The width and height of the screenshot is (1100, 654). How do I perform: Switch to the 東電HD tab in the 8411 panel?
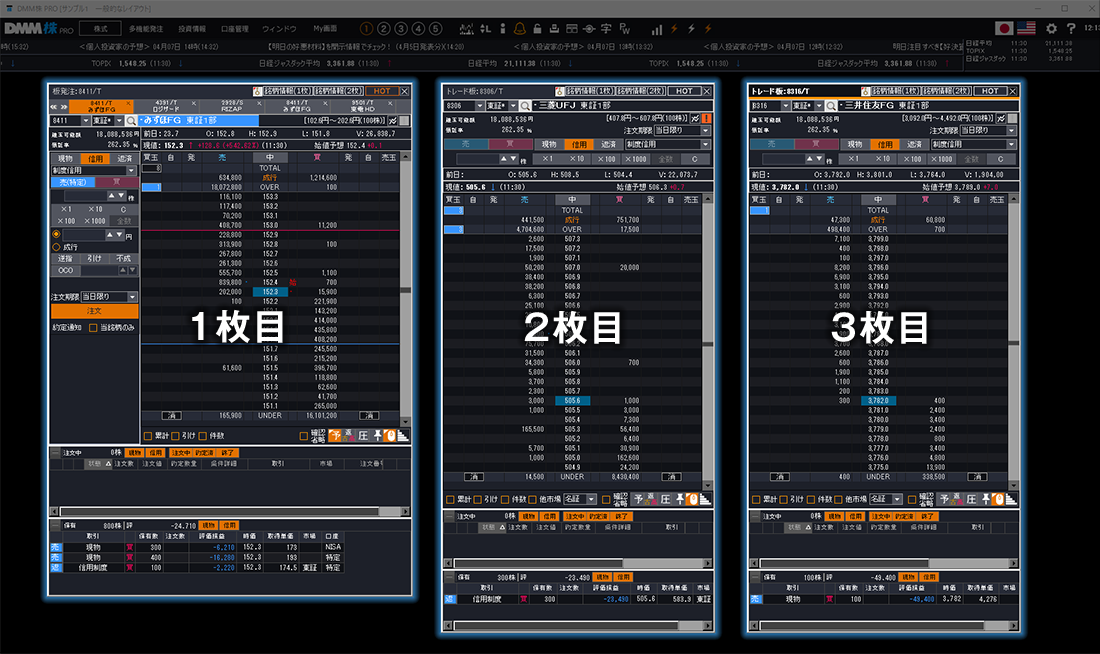(362, 107)
